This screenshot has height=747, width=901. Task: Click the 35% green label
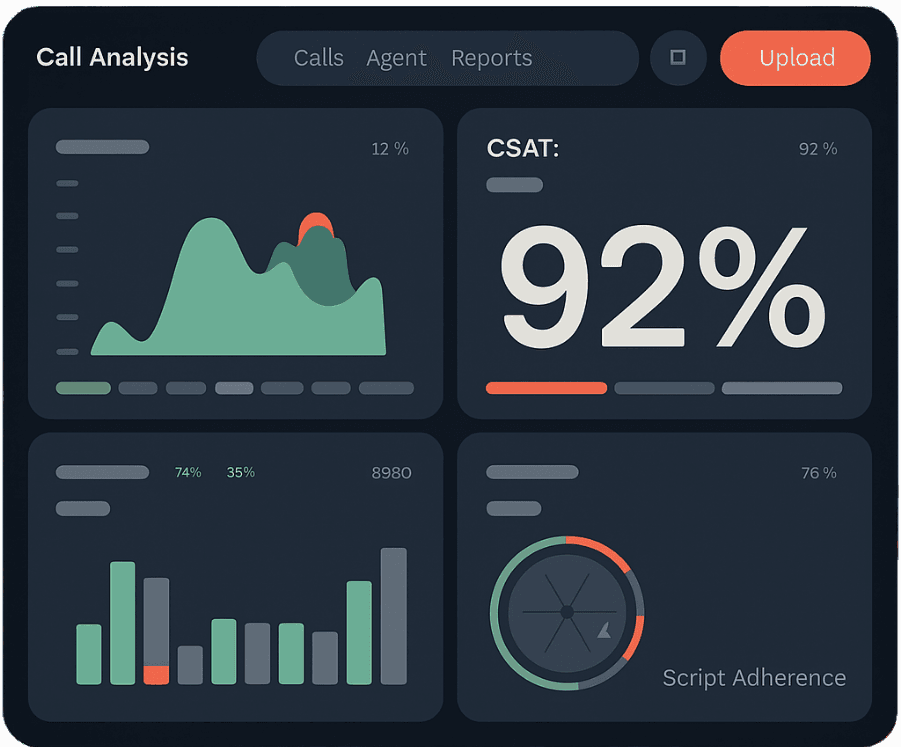click(x=240, y=472)
